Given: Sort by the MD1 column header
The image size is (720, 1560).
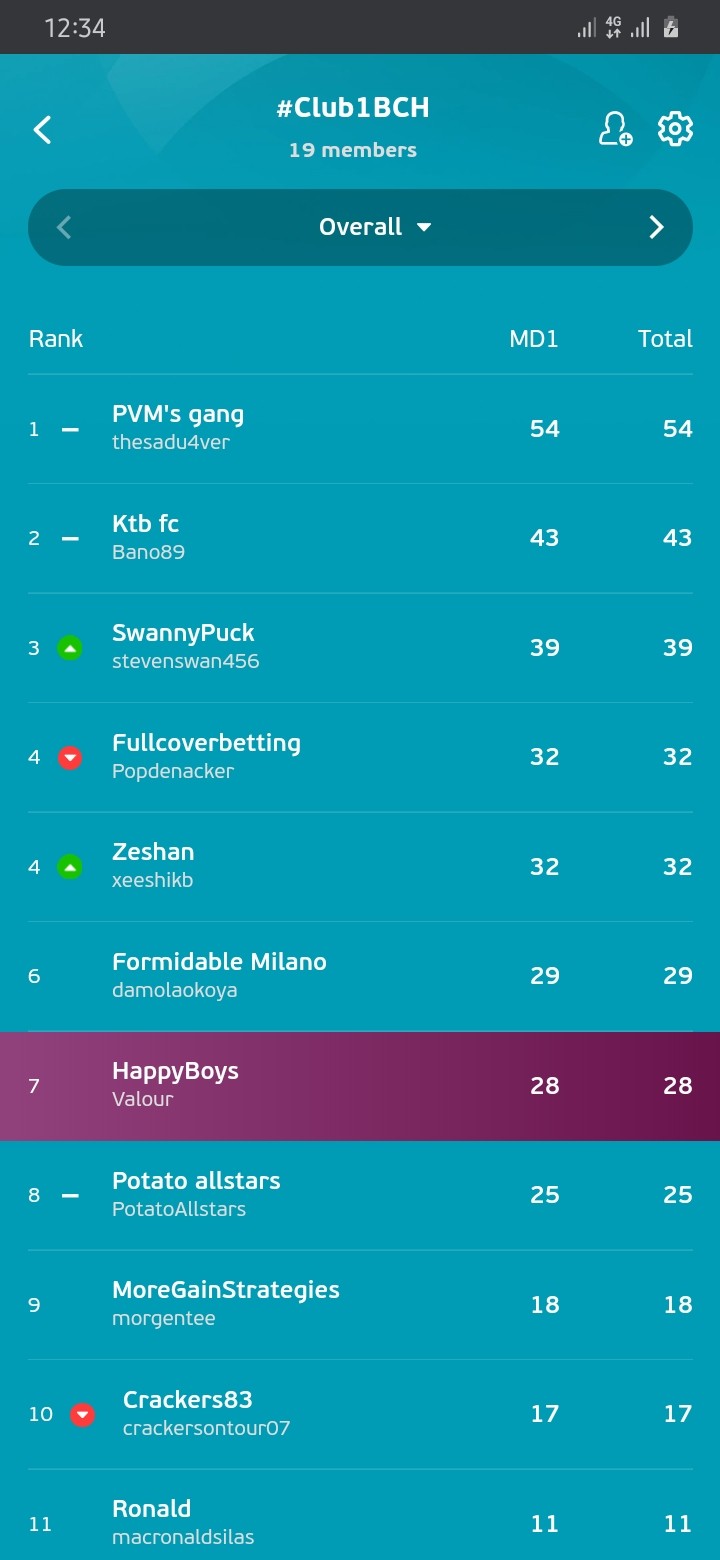Looking at the screenshot, I should (x=534, y=339).
